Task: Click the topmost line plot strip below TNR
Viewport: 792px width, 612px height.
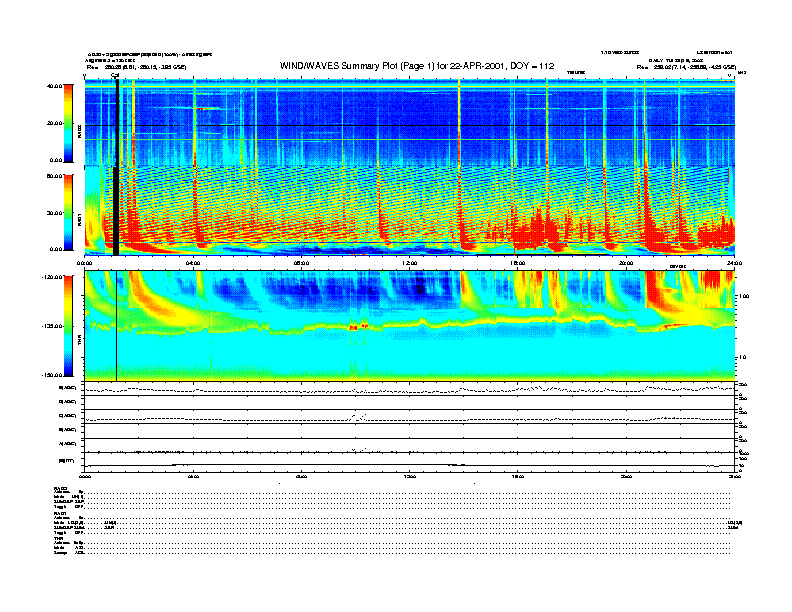Action: click(x=410, y=388)
